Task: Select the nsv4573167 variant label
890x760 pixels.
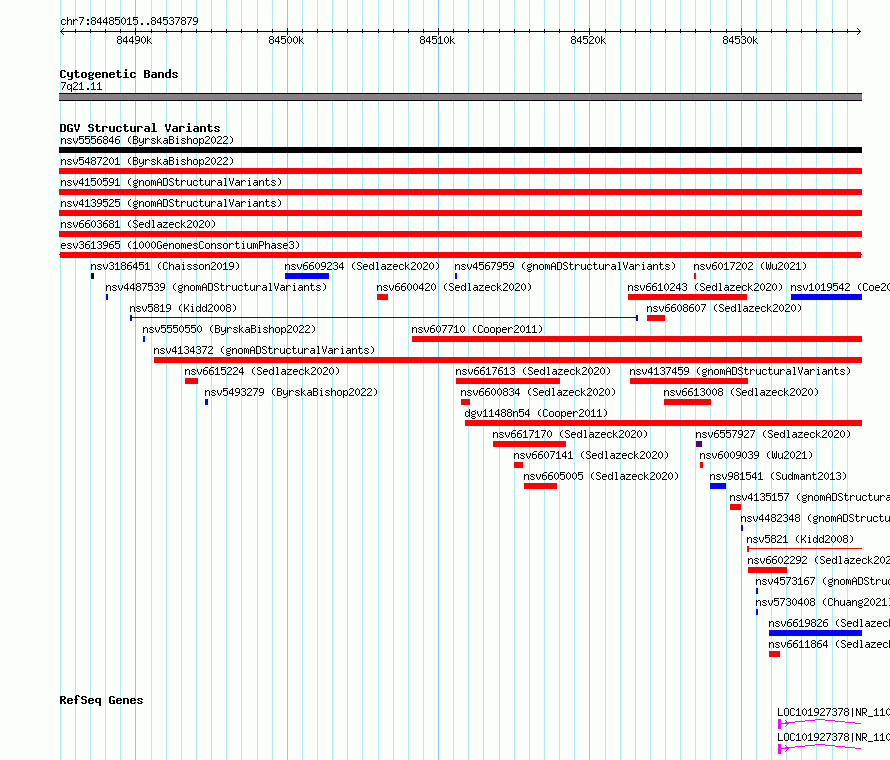Action: point(822,581)
